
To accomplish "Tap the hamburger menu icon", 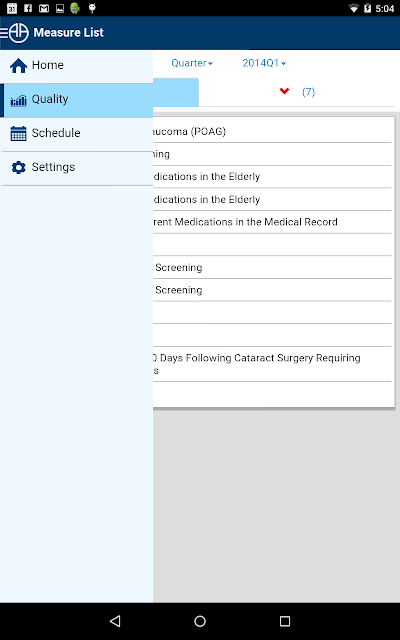I will coord(4,33).
